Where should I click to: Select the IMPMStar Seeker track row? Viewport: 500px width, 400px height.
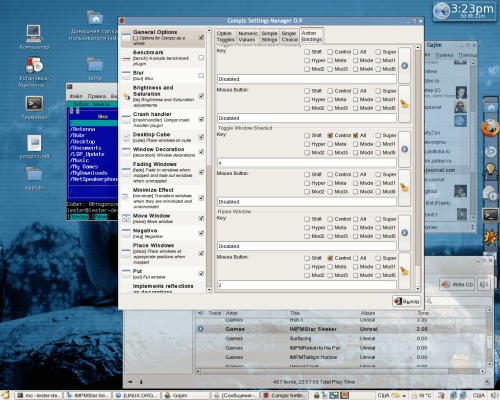coord(341,329)
